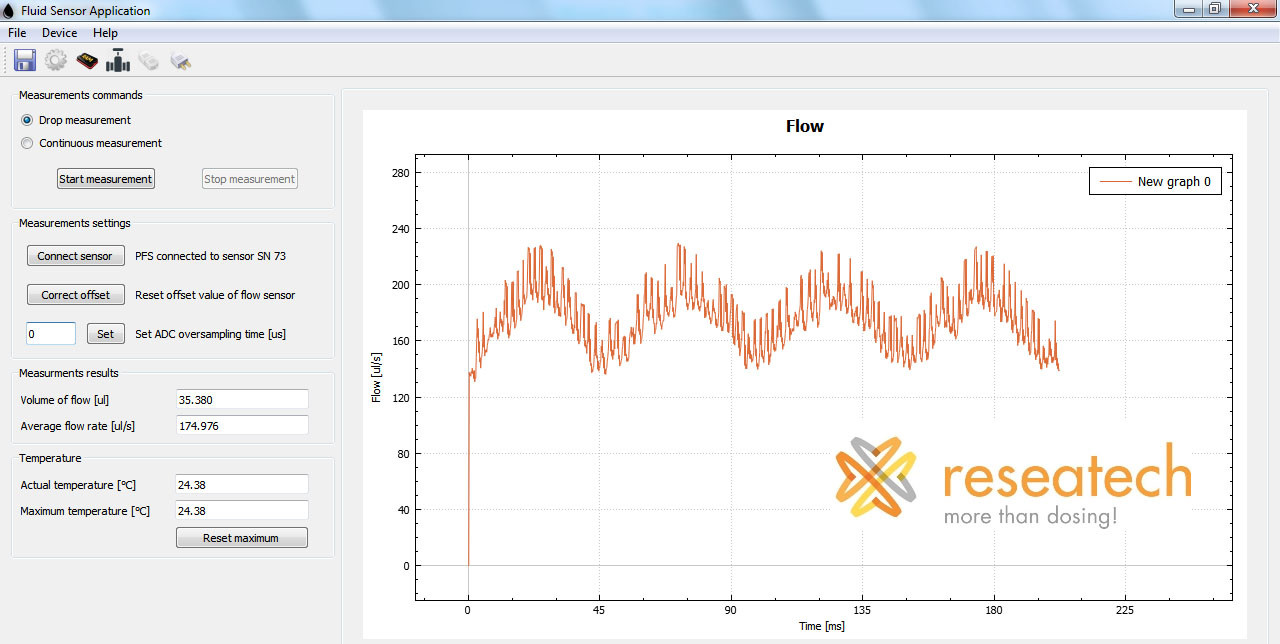
Task: Click the Average flow rate value field
Action: 241,425
